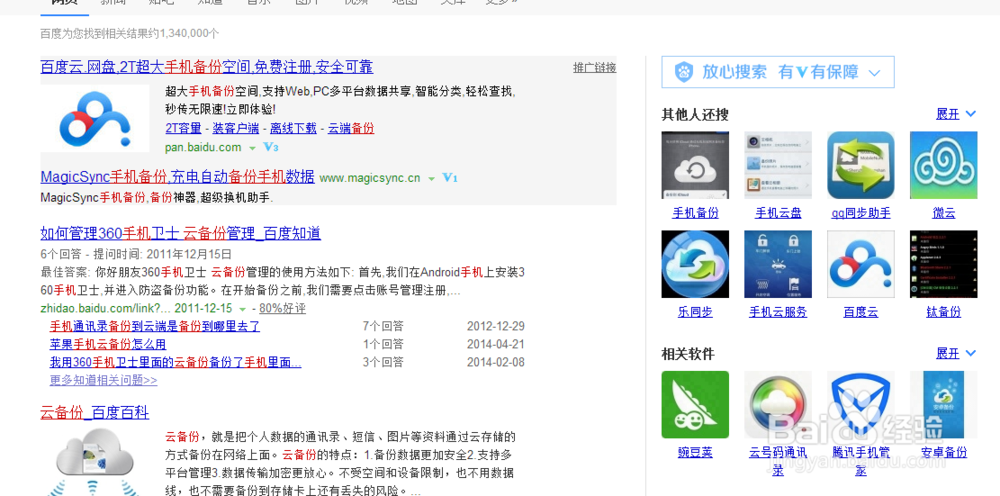Open the 手机云服务 thumbnail image
This screenshot has width=1000, height=496.
(x=778, y=264)
